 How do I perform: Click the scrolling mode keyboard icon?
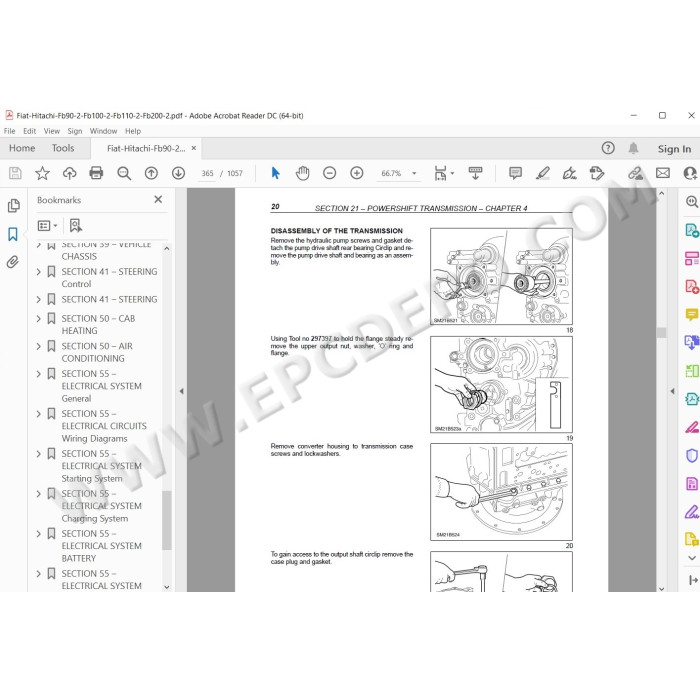point(475,173)
